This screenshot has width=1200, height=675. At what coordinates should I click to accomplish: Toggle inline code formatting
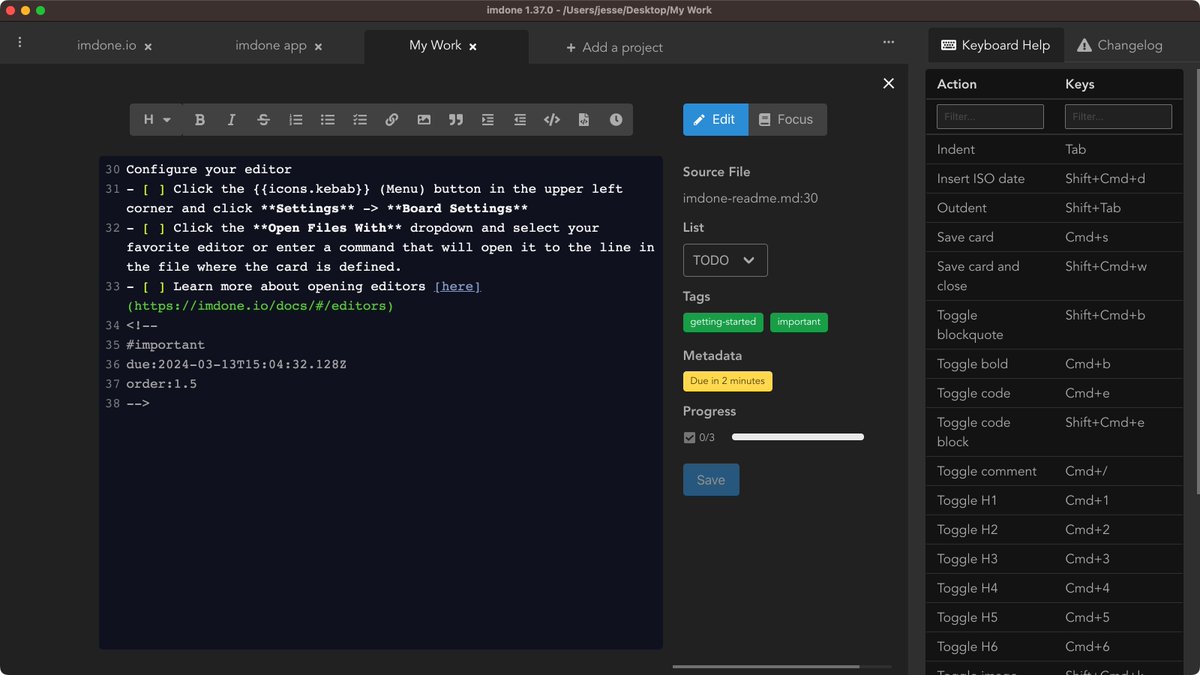click(x=552, y=120)
